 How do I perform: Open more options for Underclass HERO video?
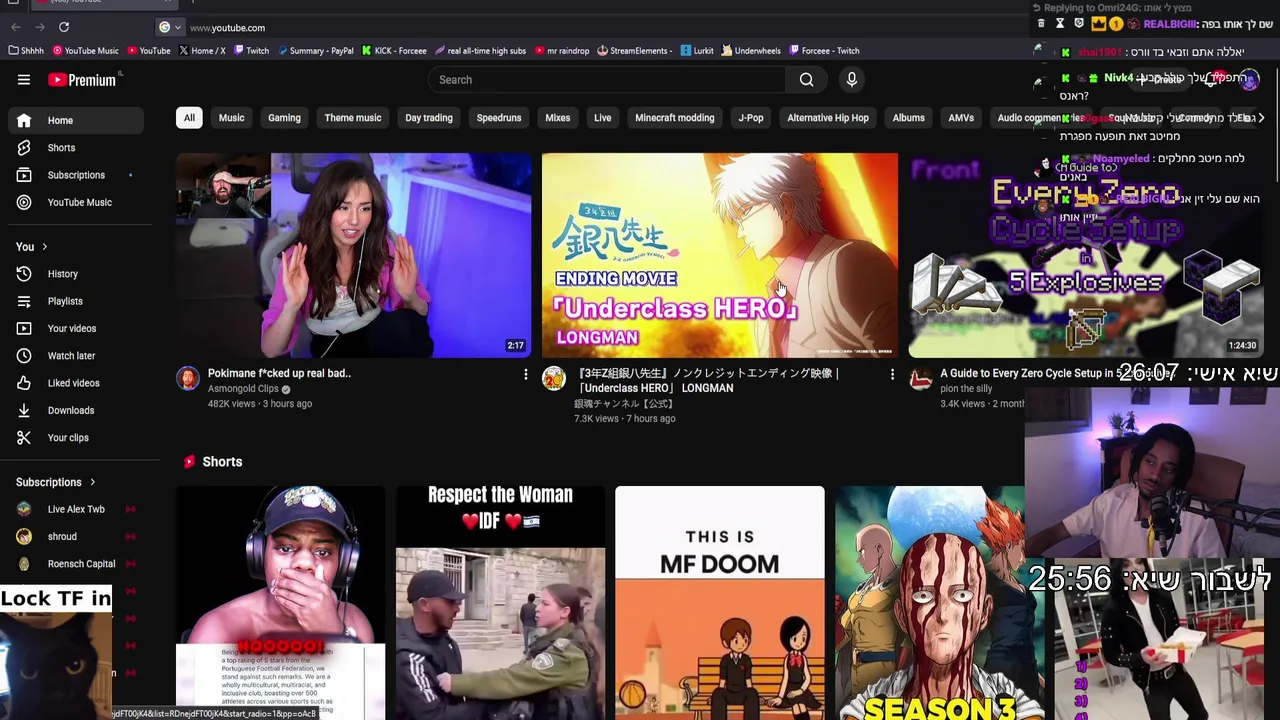pos(892,374)
